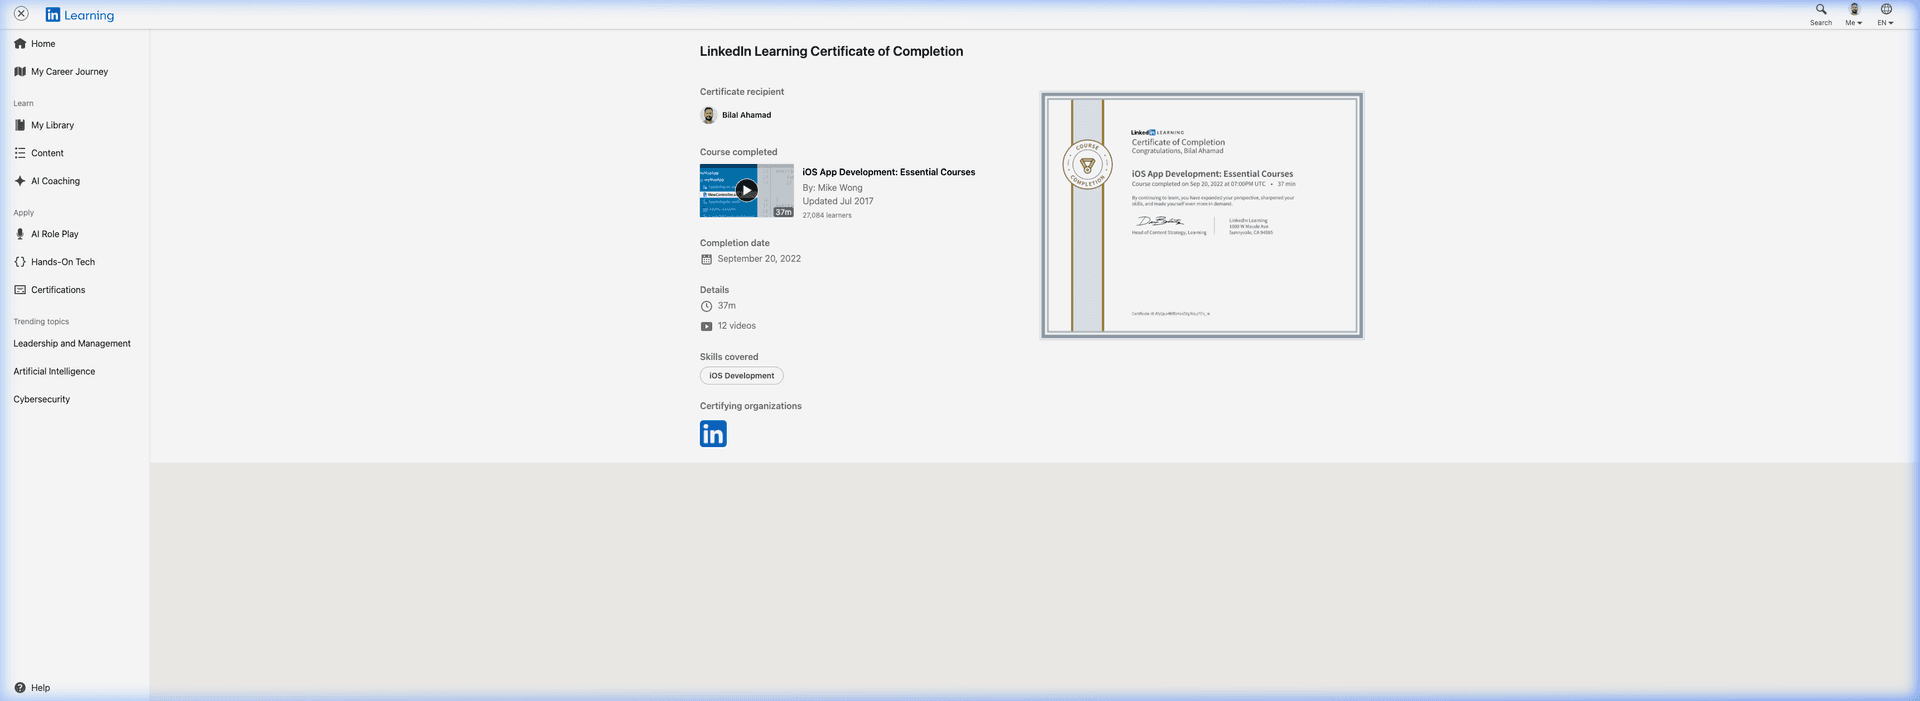The width and height of the screenshot is (1920, 701).
Task: Open the Search magnifier icon
Action: coord(1821,10)
